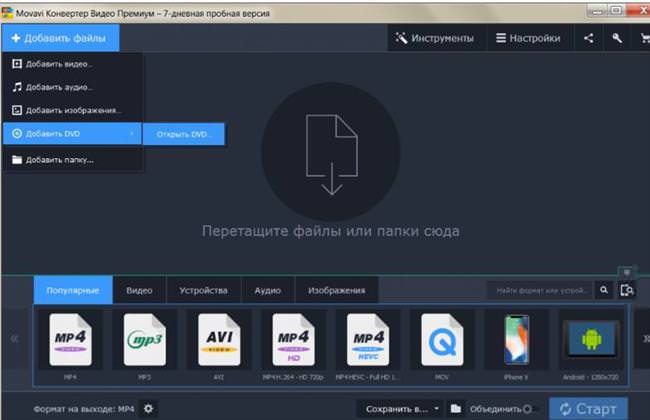Click the Старт conversion button
The height and width of the screenshot is (420, 650).
(588, 409)
